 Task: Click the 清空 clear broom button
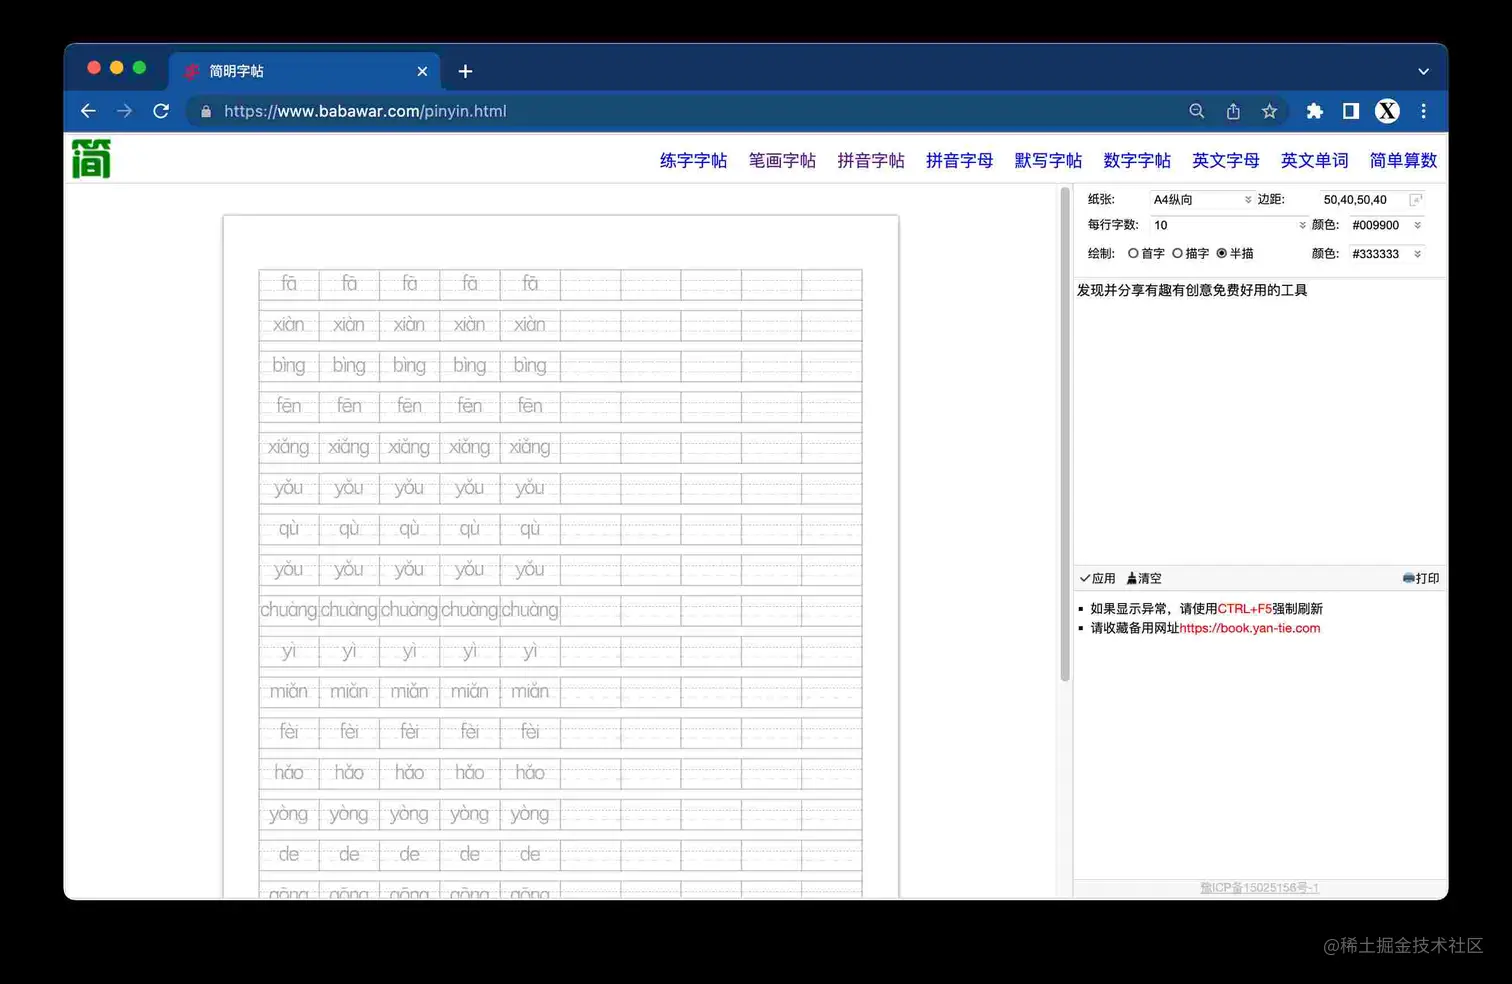(1144, 578)
